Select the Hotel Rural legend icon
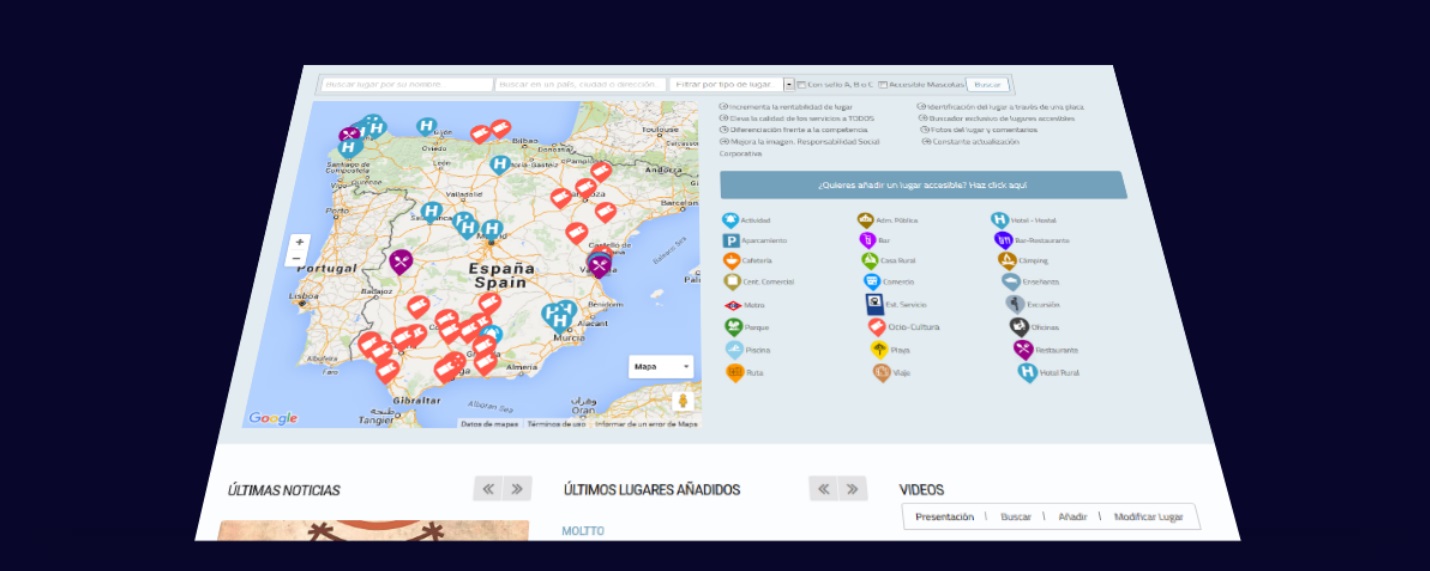The height and width of the screenshot is (571, 1430). [x=1027, y=372]
